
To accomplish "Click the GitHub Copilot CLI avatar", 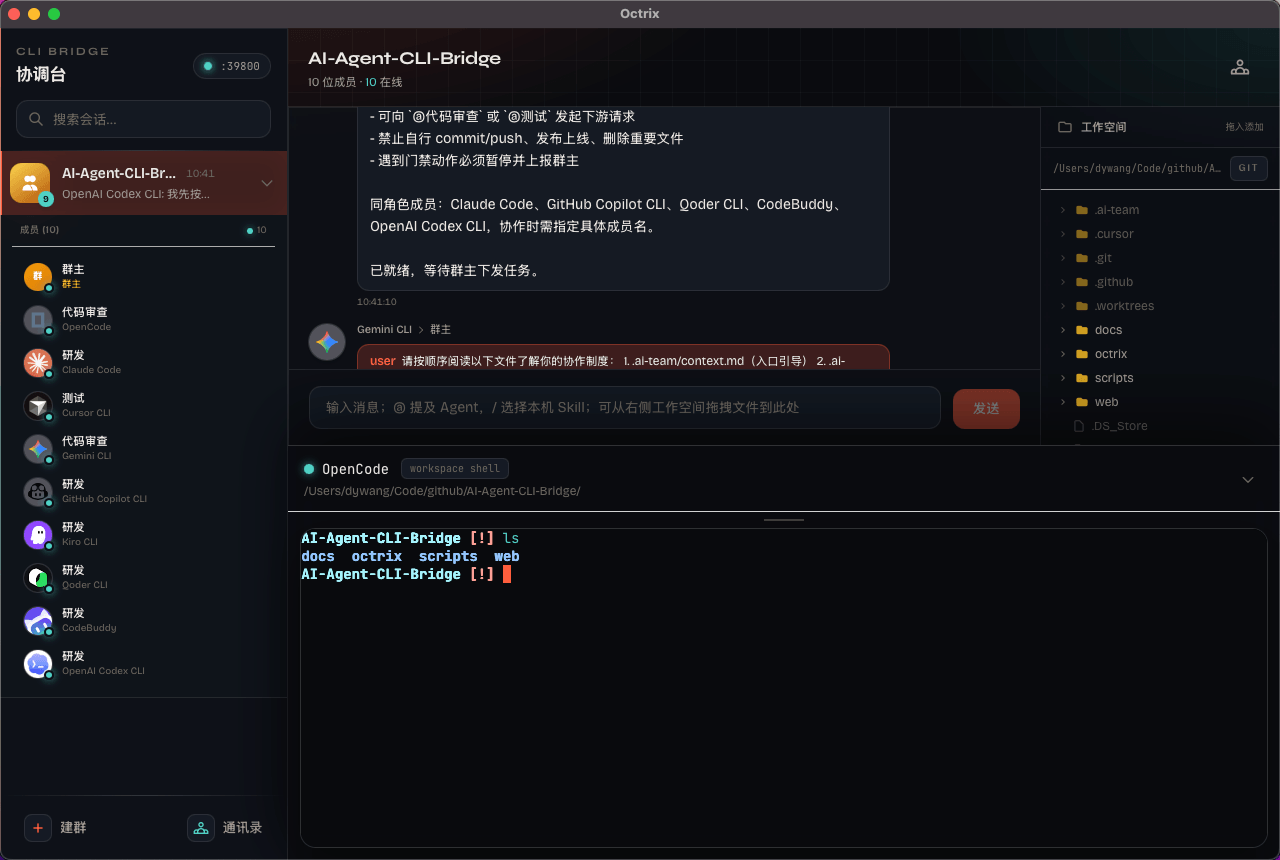I will point(38,491).
